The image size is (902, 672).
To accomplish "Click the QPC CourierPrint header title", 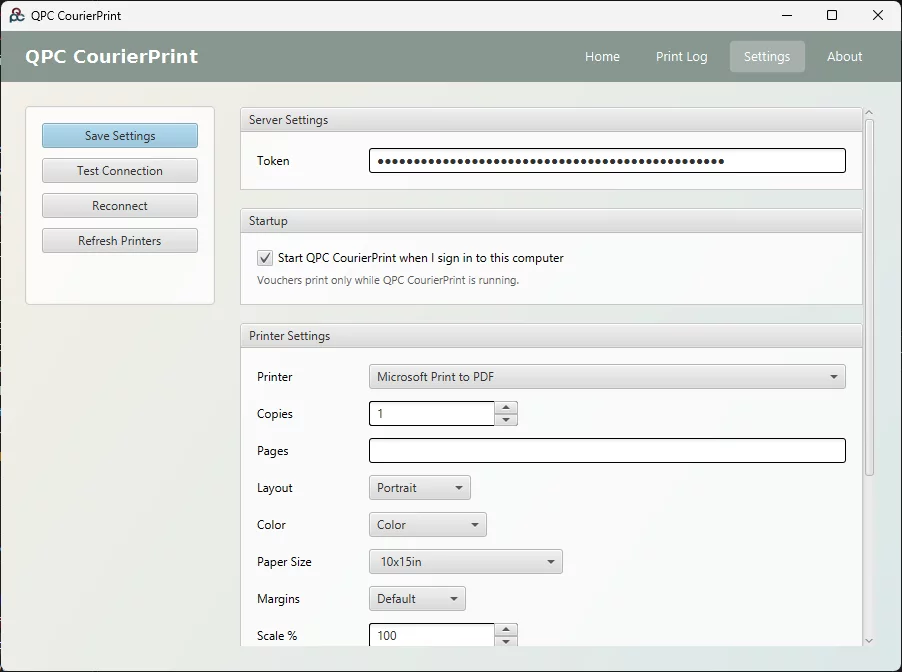I will tap(112, 56).
